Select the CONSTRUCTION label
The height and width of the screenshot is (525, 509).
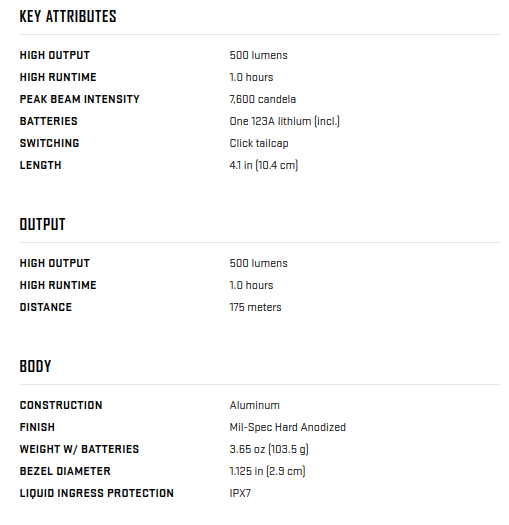point(61,405)
